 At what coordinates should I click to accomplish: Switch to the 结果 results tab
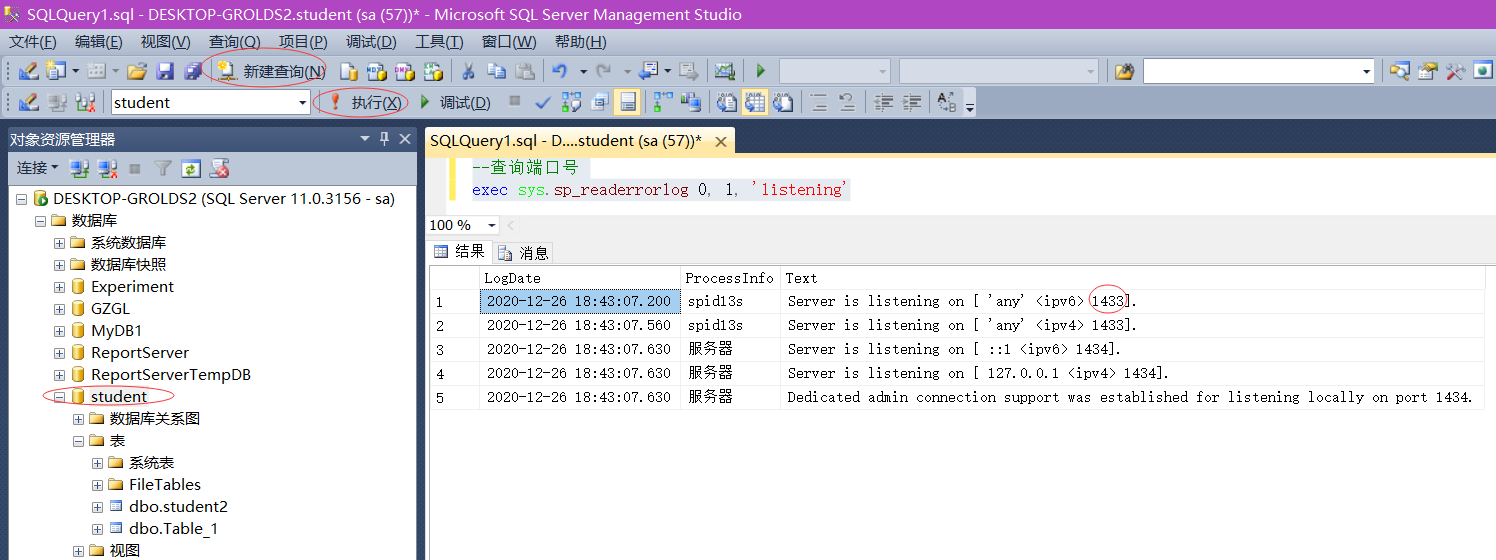(x=460, y=252)
